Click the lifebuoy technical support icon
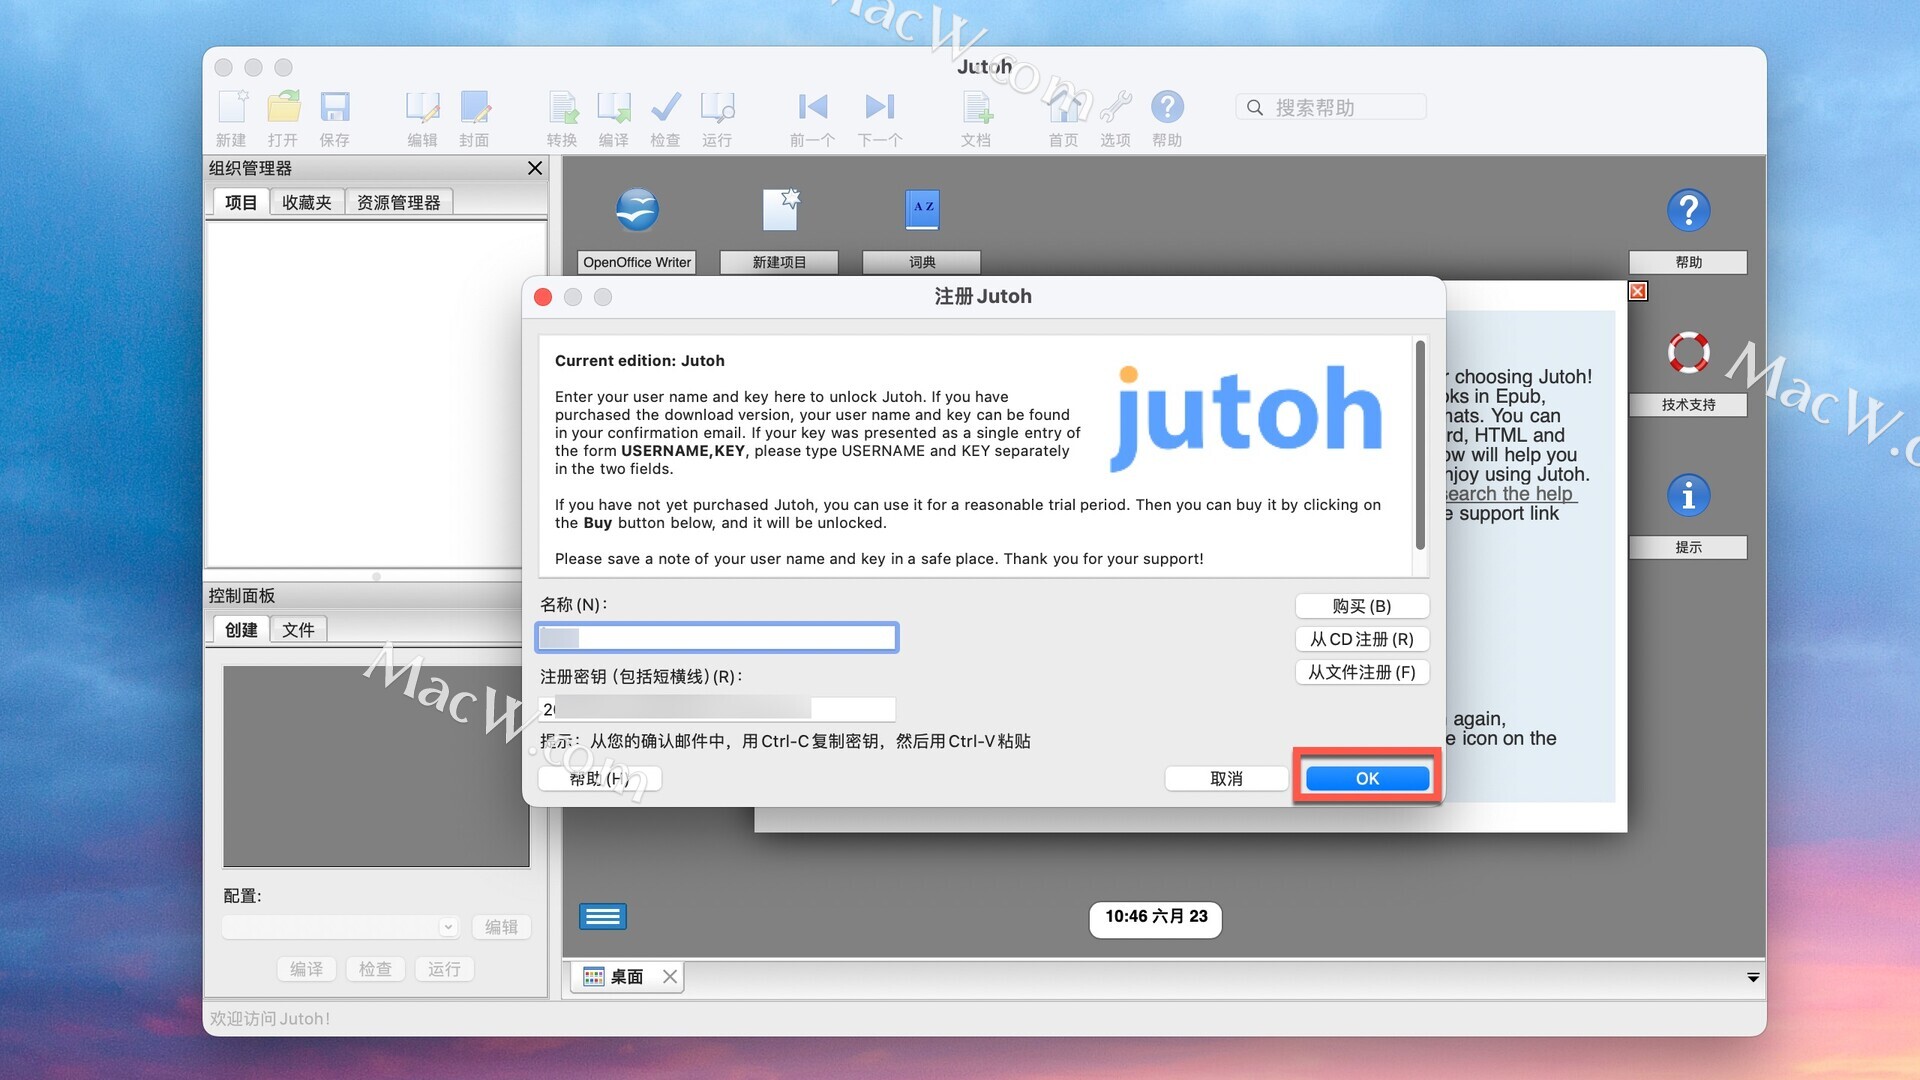 click(x=1688, y=352)
